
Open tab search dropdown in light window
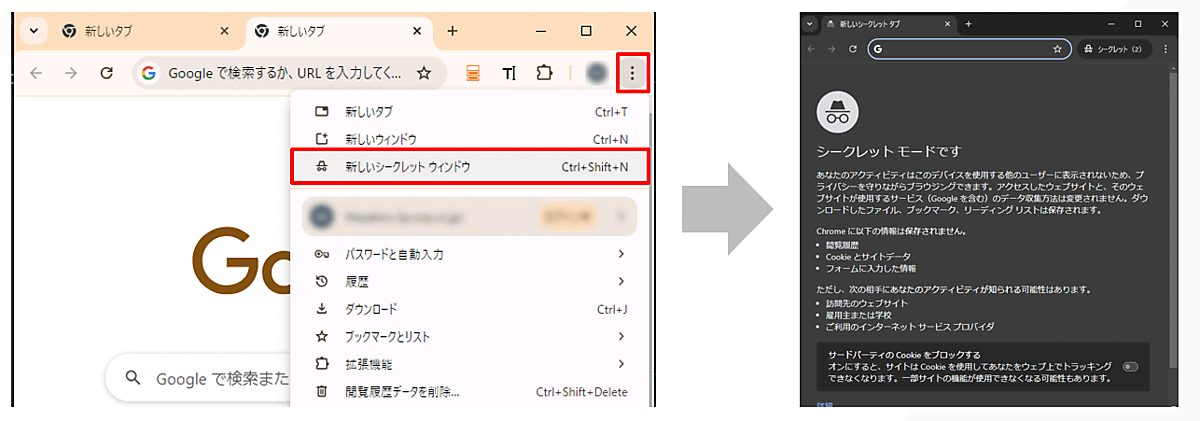point(34,31)
